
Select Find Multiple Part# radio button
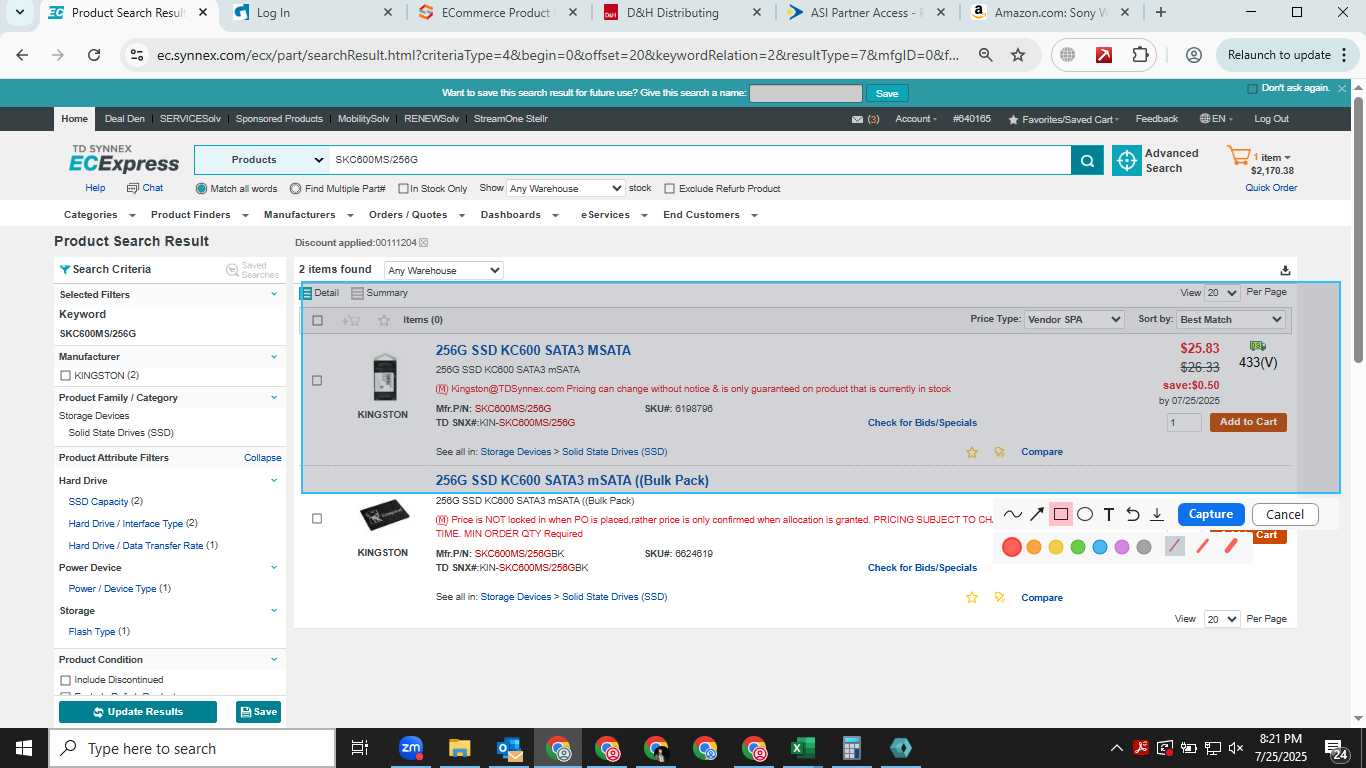pos(296,188)
